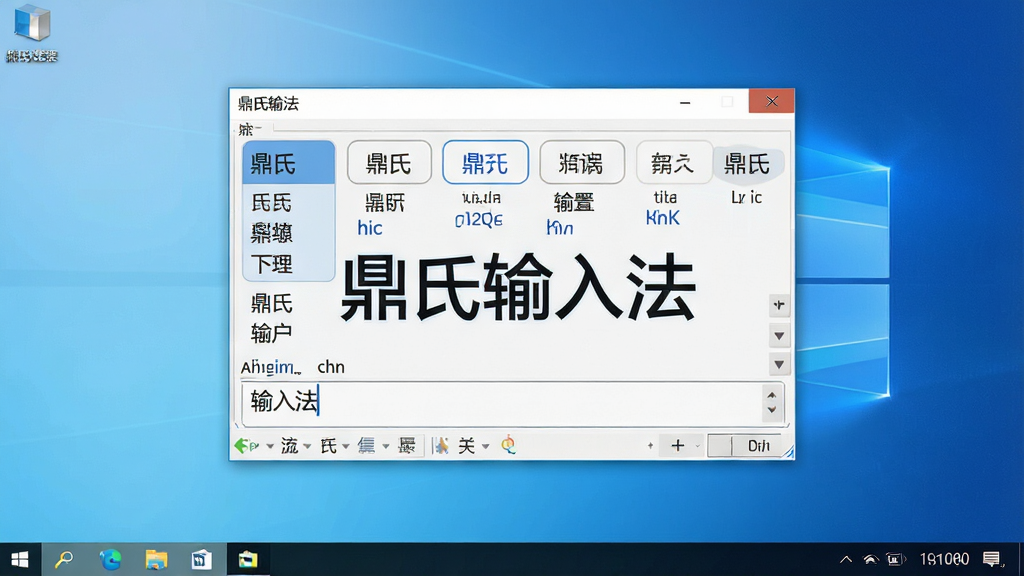The height and width of the screenshot is (576, 1024).
Task: Click the down arrow of input field spinner
Action: [x=772, y=410]
